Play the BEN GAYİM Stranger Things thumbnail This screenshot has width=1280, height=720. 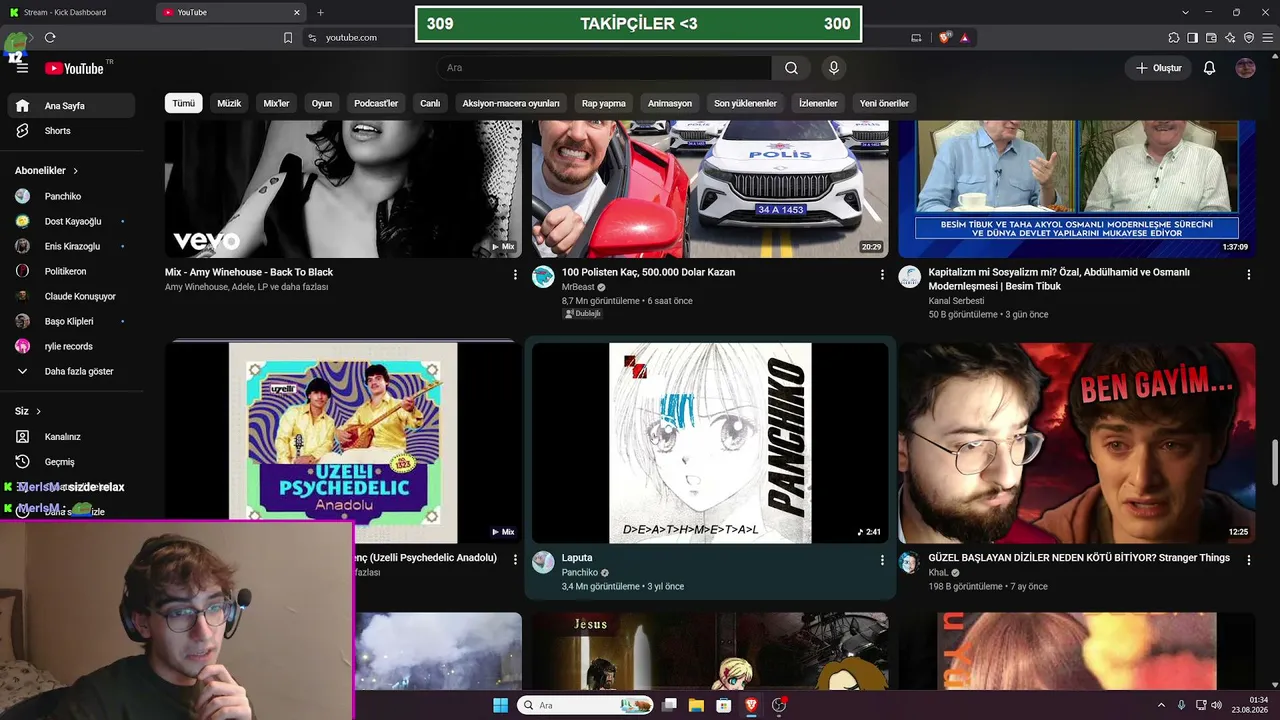[x=1077, y=443]
